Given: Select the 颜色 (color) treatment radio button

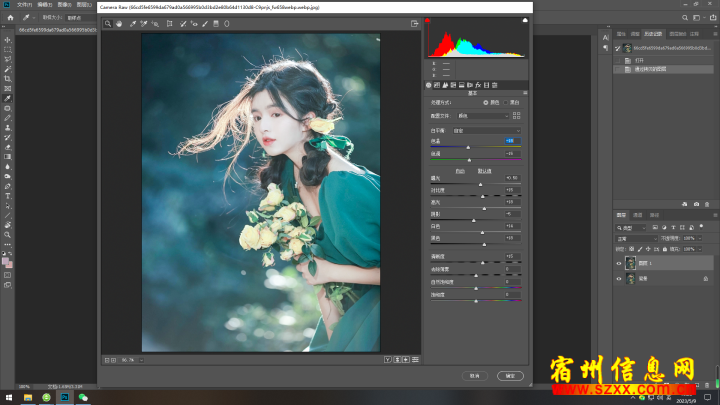Looking at the screenshot, I should (485, 102).
